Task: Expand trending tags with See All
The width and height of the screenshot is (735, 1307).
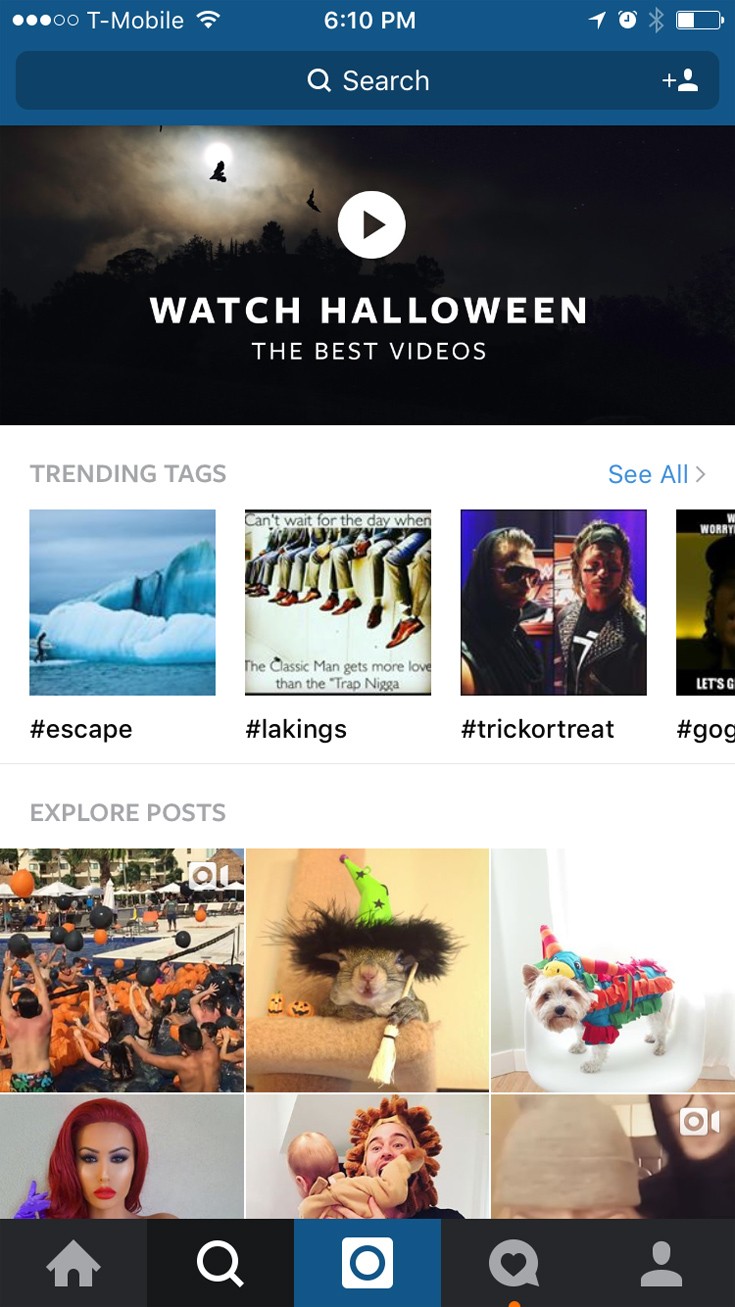Action: pos(656,474)
